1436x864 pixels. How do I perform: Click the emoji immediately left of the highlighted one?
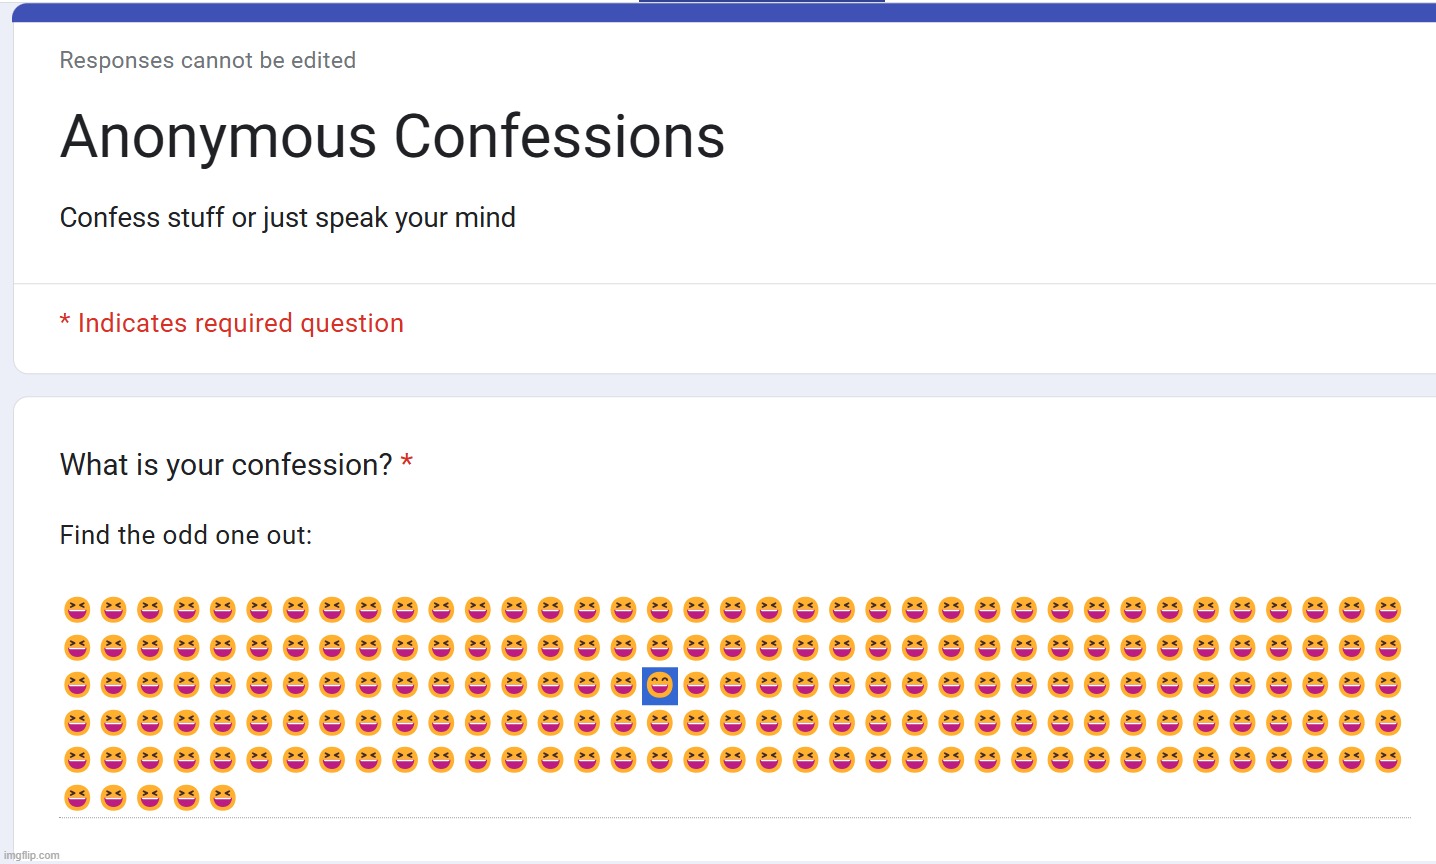tap(623, 685)
